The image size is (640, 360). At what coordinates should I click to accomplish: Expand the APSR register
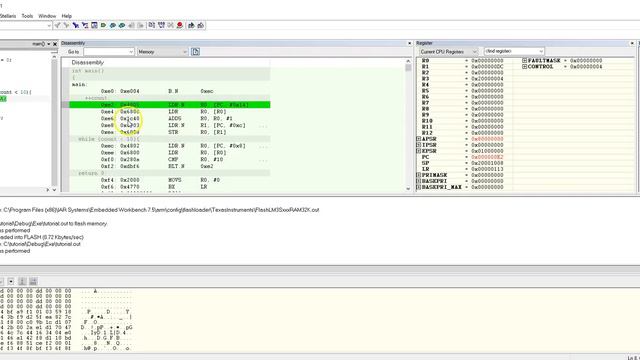coord(418,139)
